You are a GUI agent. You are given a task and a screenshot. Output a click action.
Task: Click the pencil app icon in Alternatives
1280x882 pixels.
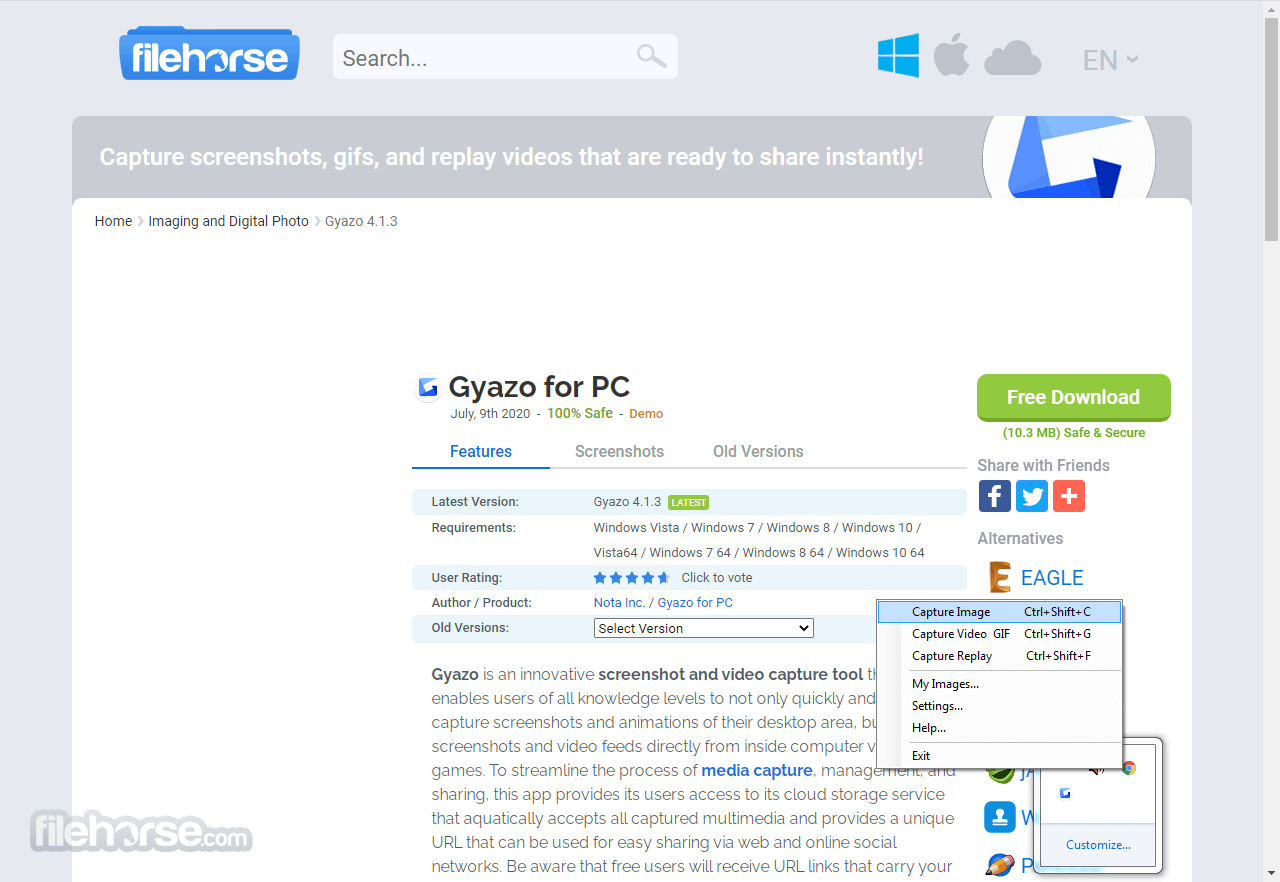point(999,864)
